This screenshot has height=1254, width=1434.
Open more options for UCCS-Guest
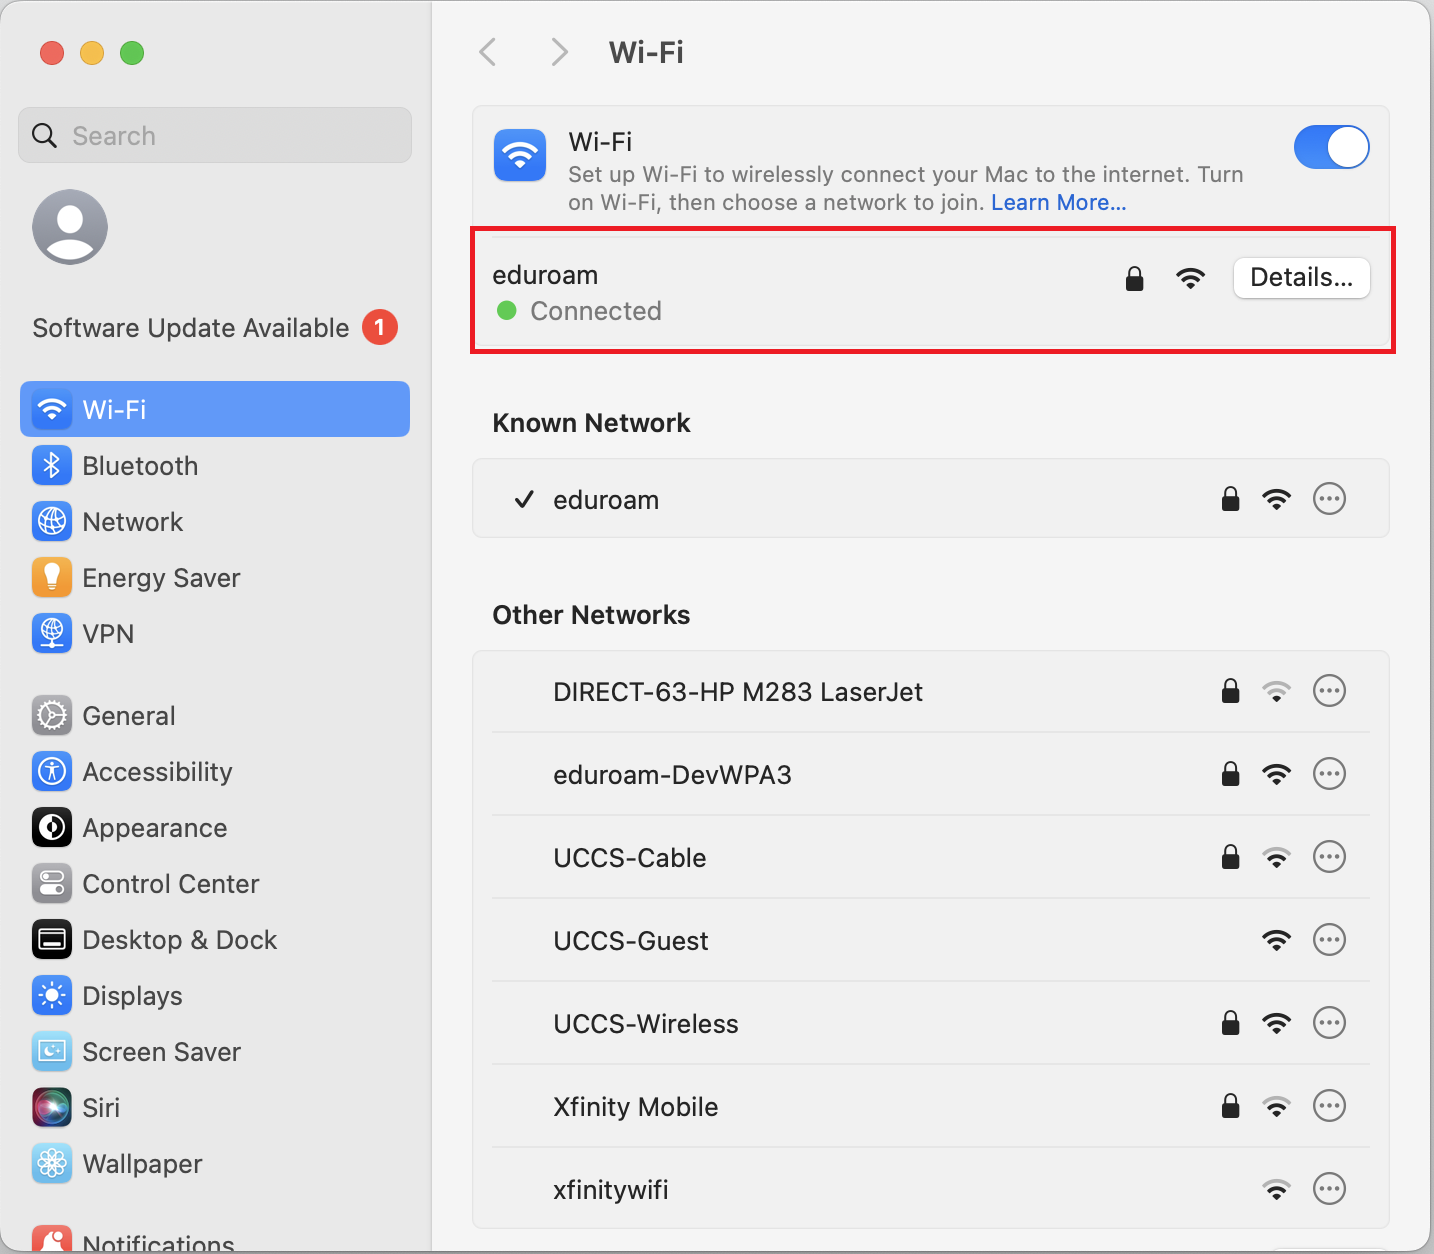(1329, 939)
